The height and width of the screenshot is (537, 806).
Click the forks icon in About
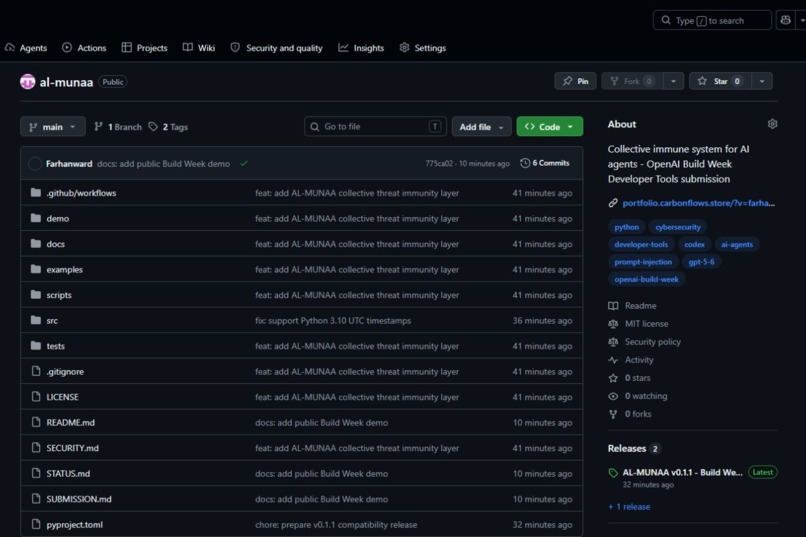613,414
